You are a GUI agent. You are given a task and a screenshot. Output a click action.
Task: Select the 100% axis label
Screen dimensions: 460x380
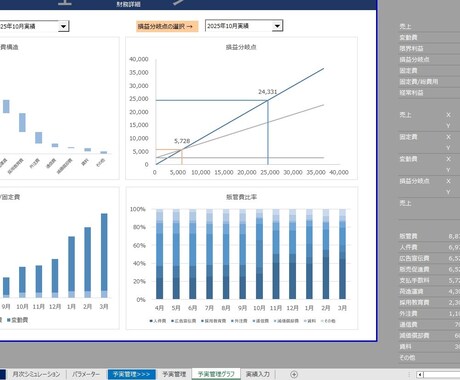point(138,209)
